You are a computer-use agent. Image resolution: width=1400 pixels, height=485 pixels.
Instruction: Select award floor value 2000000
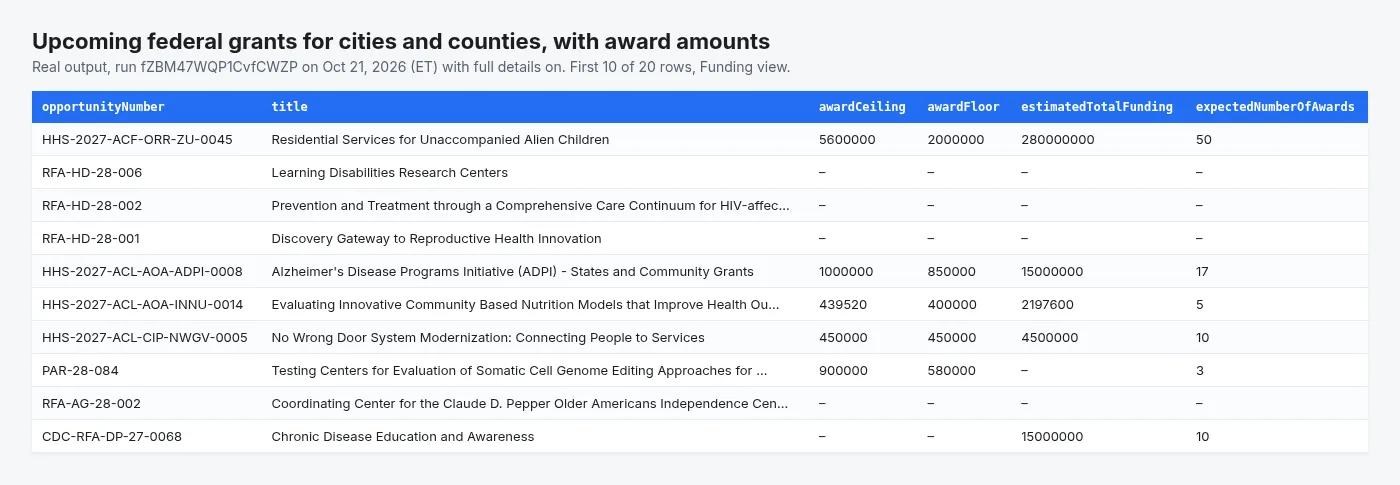click(956, 140)
